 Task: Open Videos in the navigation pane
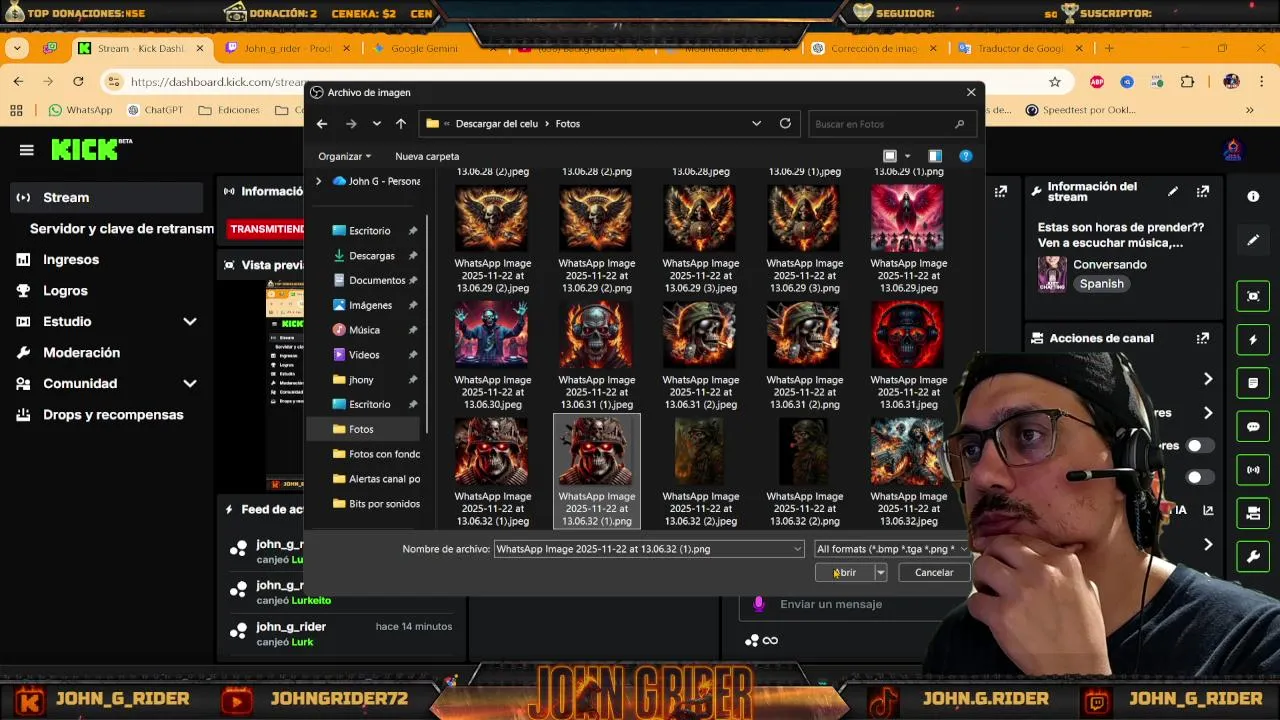[364, 355]
